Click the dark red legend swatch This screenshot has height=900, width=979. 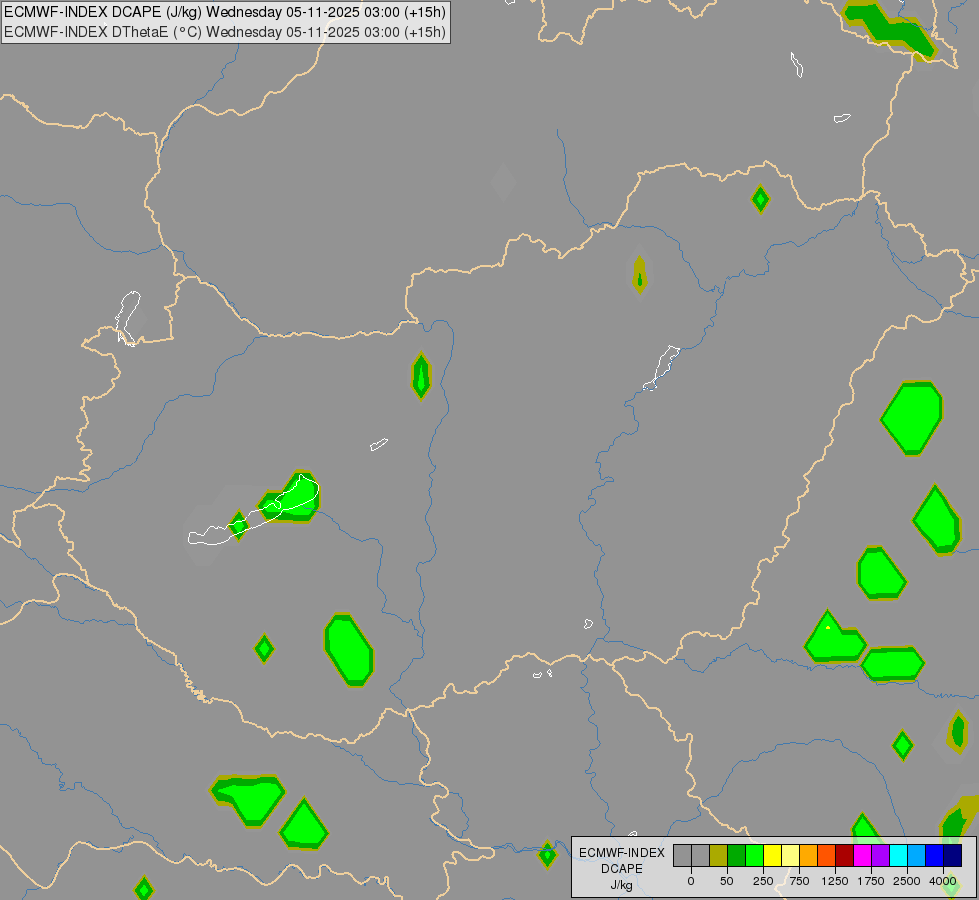click(x=845, y=855)
